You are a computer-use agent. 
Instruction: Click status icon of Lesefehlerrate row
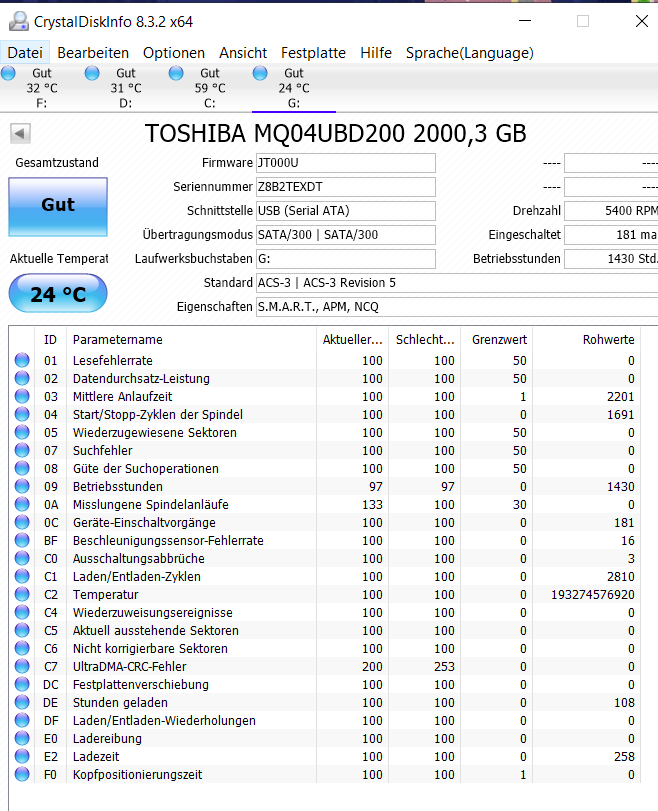click(22, 360)
